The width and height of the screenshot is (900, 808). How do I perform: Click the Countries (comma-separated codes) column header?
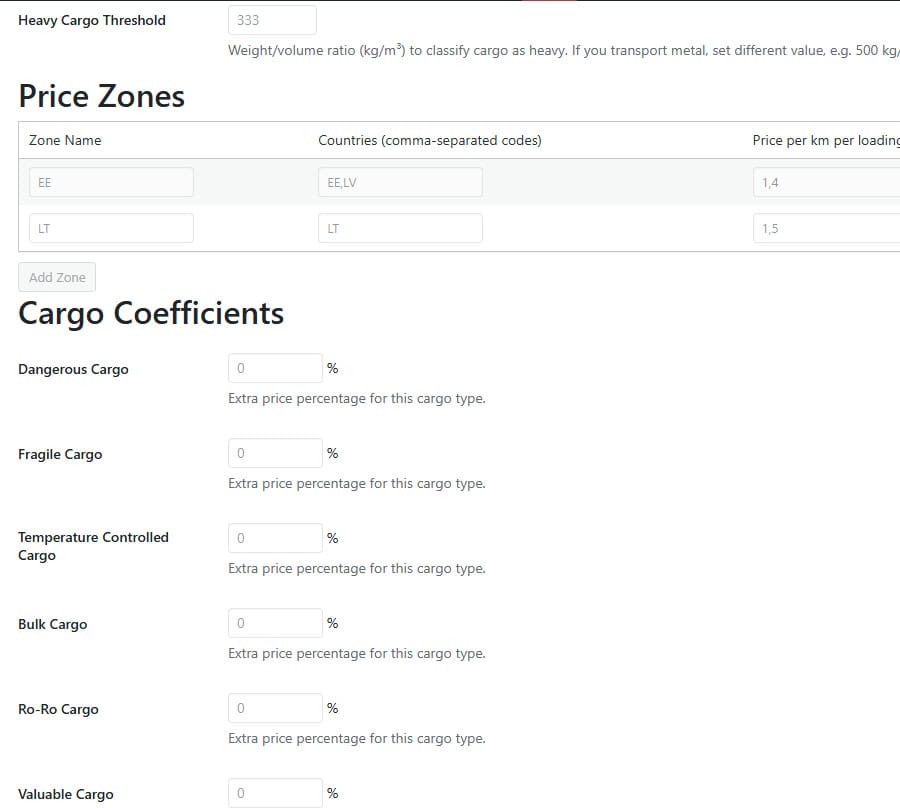tap(430, 140)
